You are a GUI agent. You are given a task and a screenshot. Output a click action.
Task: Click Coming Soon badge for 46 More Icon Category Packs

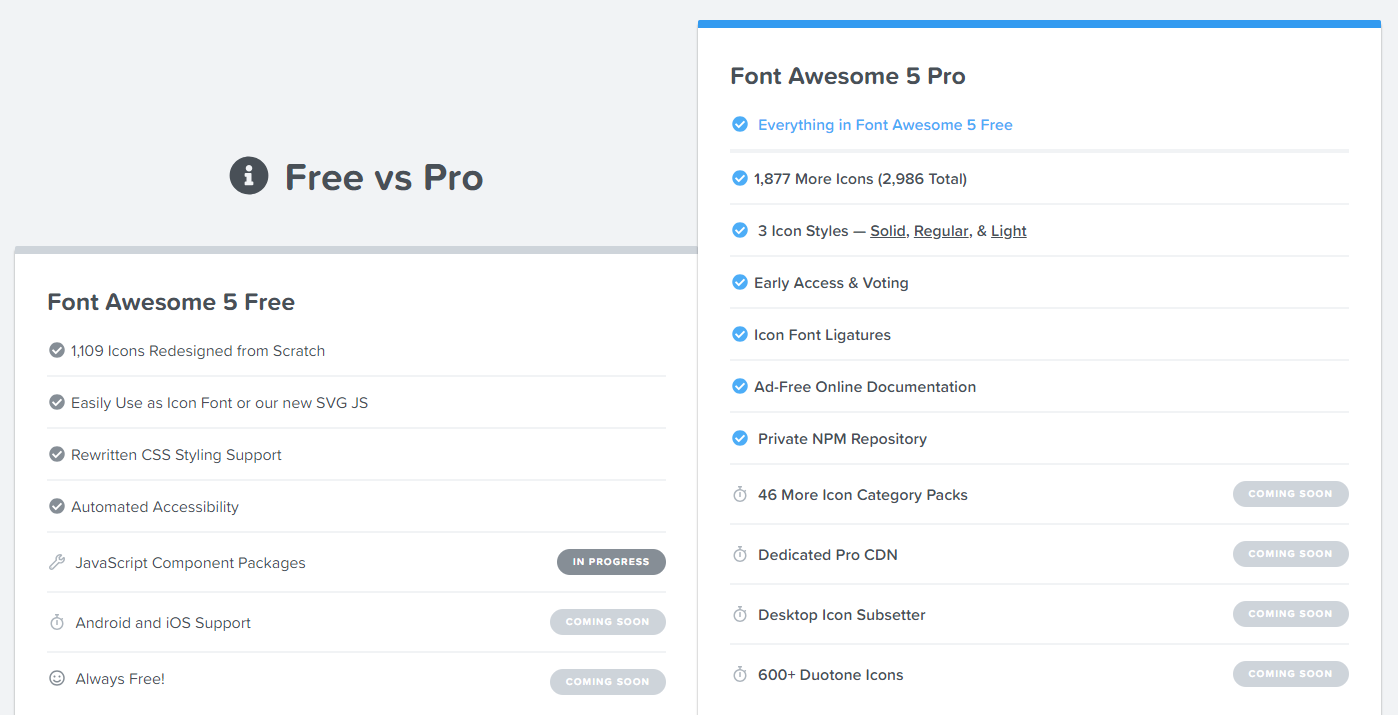click(1291, 494)
